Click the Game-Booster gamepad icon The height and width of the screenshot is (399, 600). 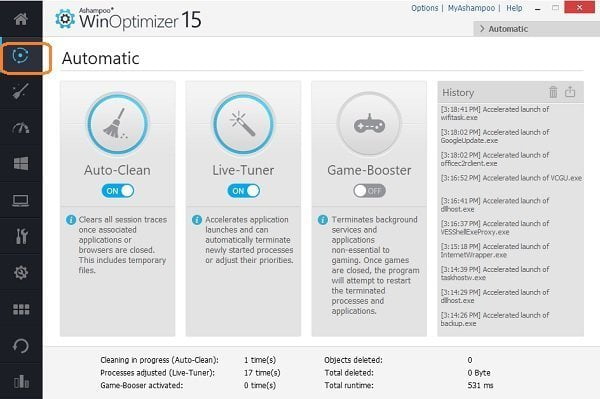click(369, 124)
